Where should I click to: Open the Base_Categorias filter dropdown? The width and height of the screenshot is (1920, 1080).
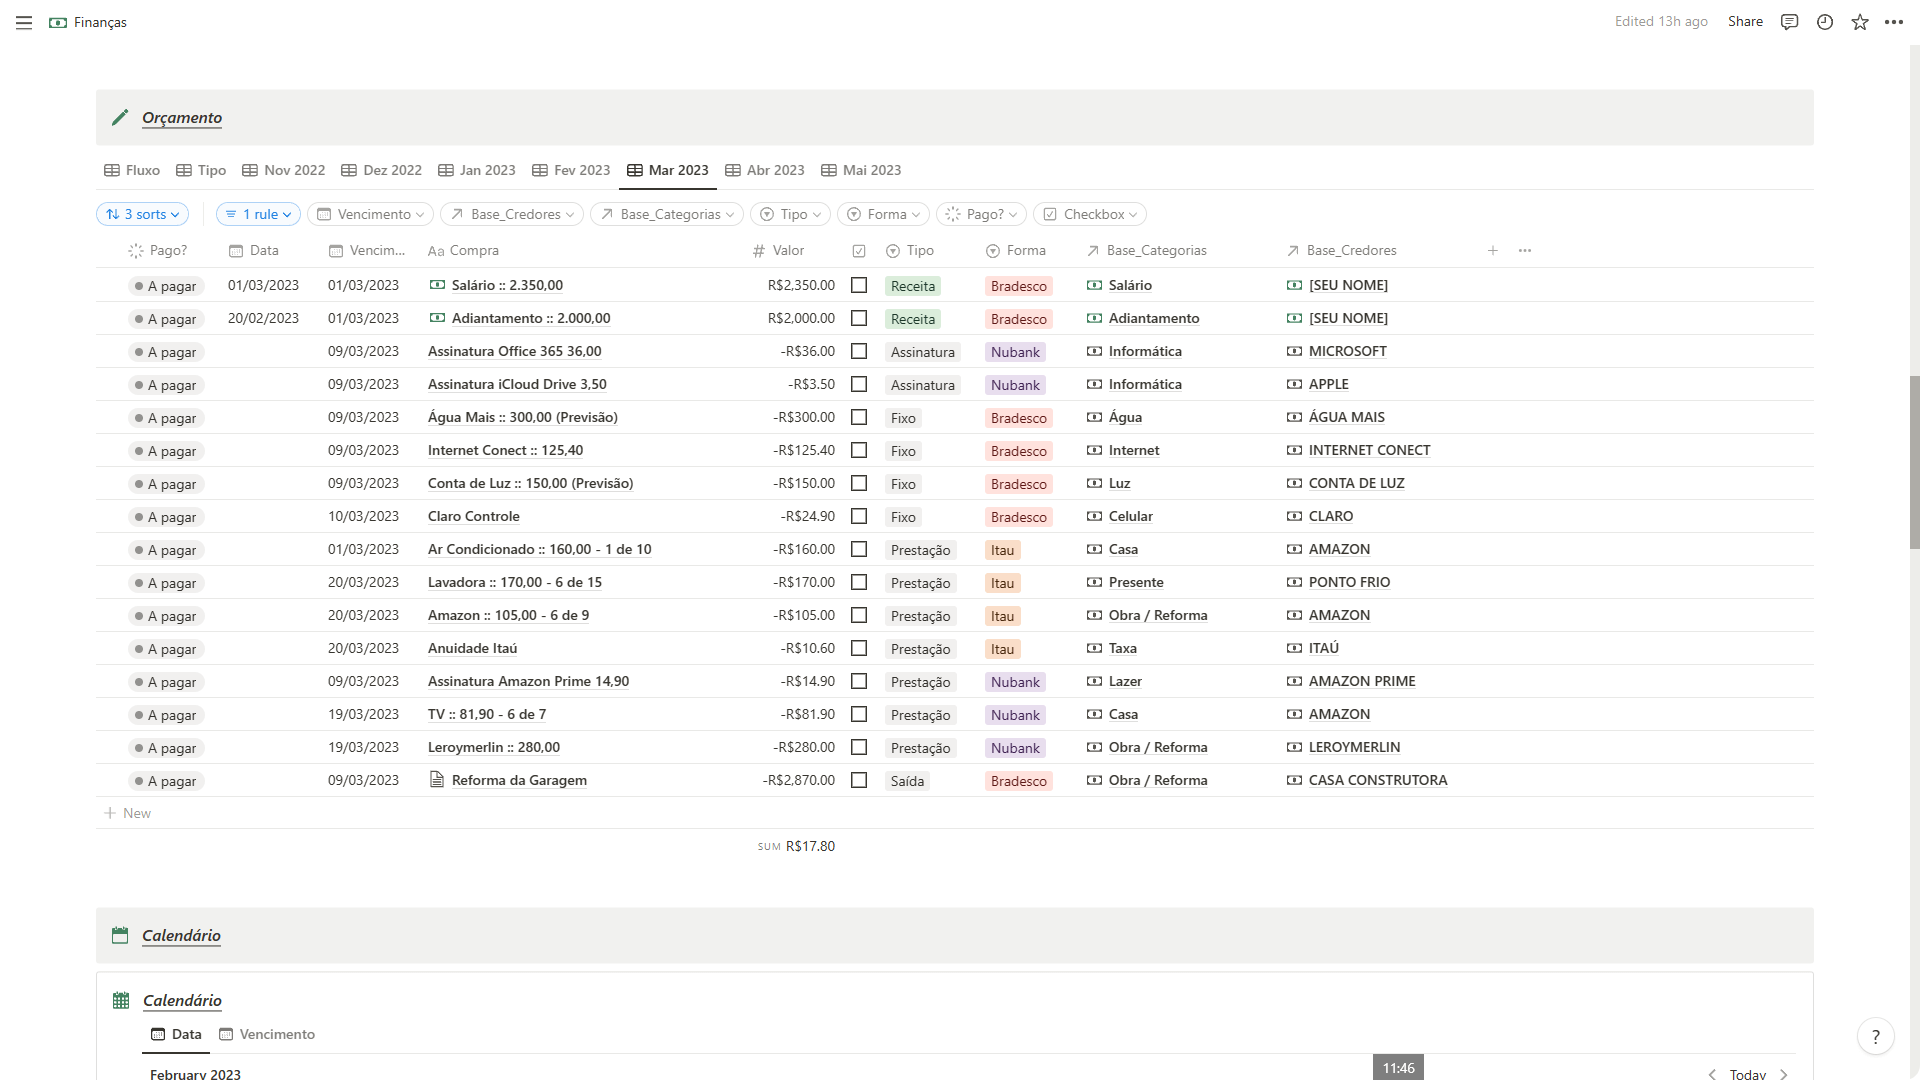667,214
